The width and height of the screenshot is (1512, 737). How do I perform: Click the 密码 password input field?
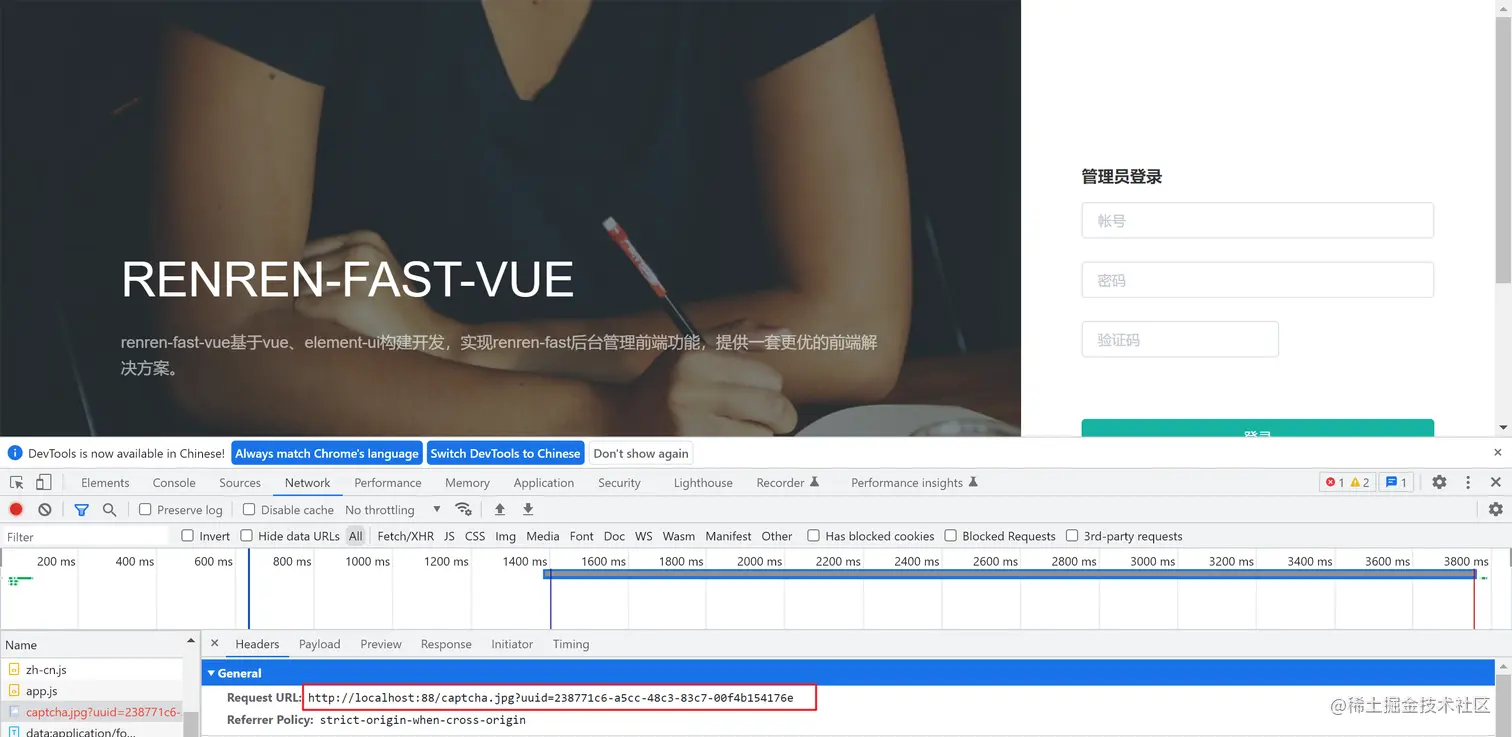[x=1258, y=280]
